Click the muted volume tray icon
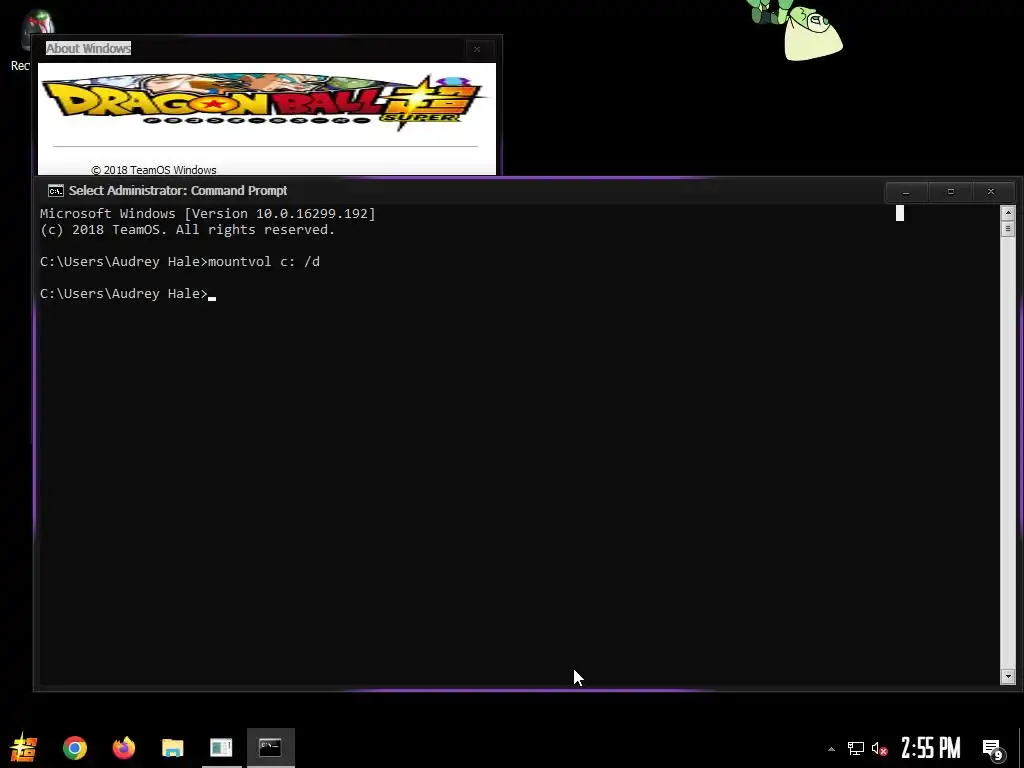 [x=880, y=748]
